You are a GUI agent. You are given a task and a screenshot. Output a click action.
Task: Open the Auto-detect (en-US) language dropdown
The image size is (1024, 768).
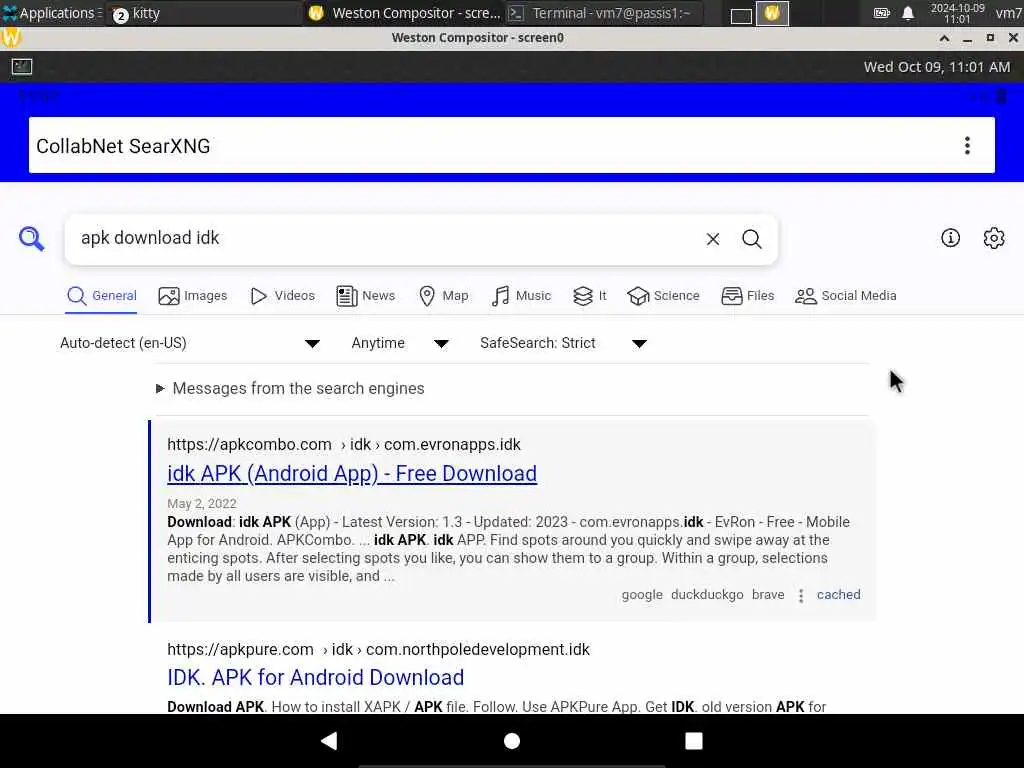pos(189,344)
